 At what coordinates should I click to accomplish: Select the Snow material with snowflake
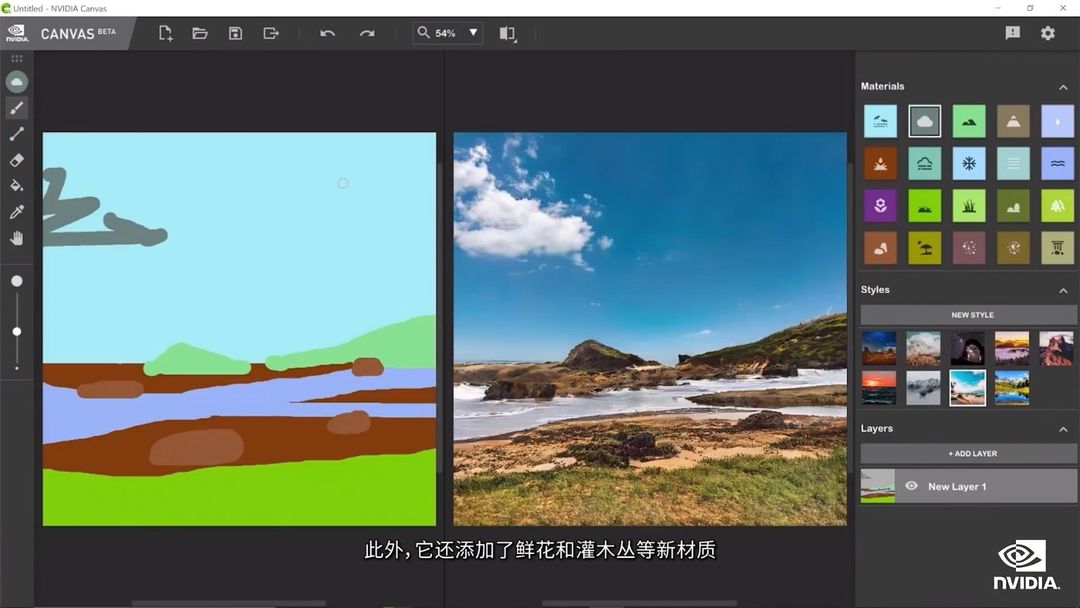[969, 163]
